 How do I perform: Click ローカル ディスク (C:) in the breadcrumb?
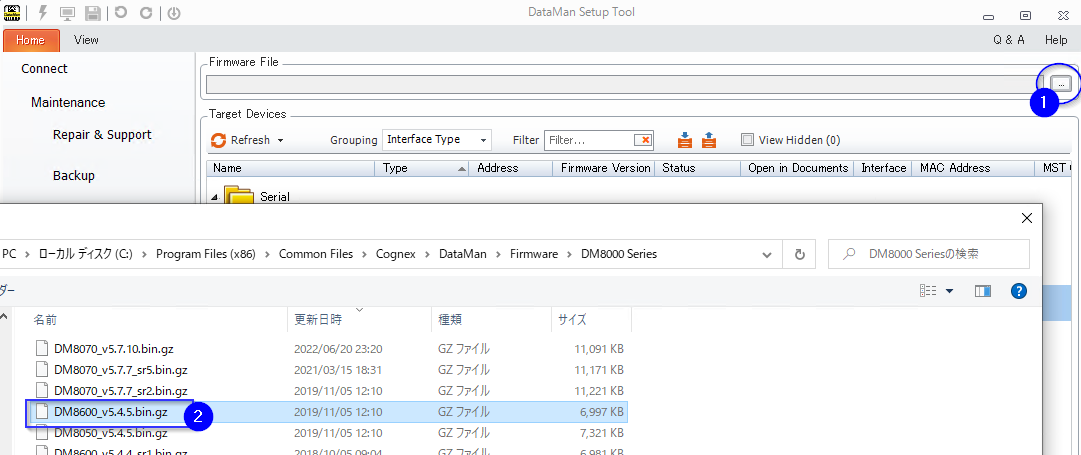[x=85, y=254]
